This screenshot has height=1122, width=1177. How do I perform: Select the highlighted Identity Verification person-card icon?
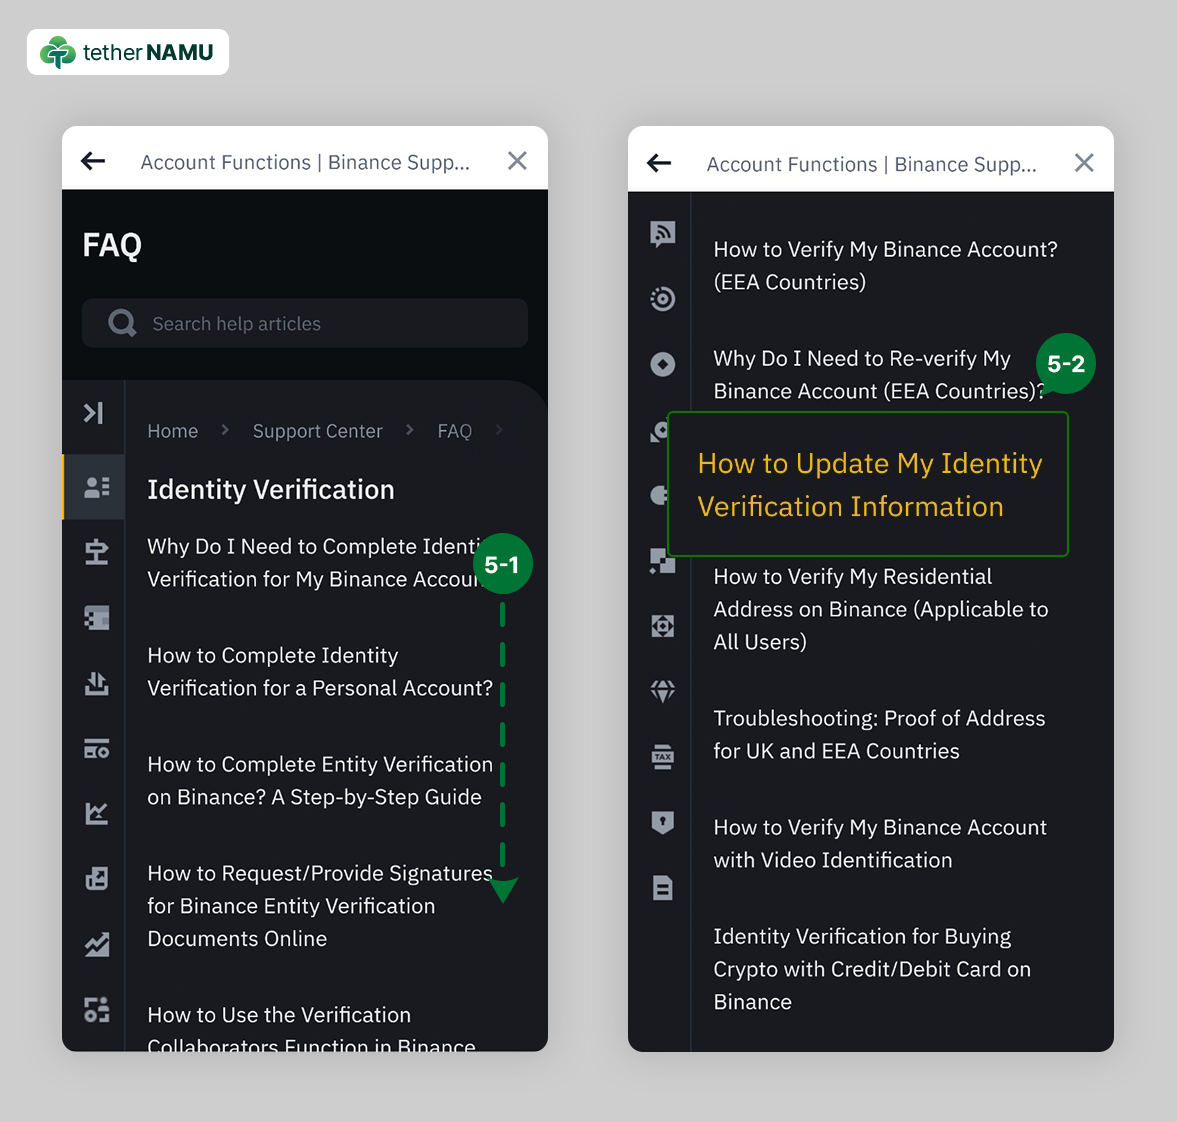pos(96,487)
